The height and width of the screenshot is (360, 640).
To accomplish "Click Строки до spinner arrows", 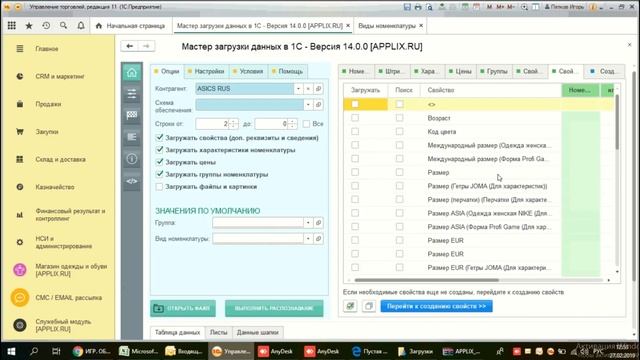I will (x=292, y=124).
